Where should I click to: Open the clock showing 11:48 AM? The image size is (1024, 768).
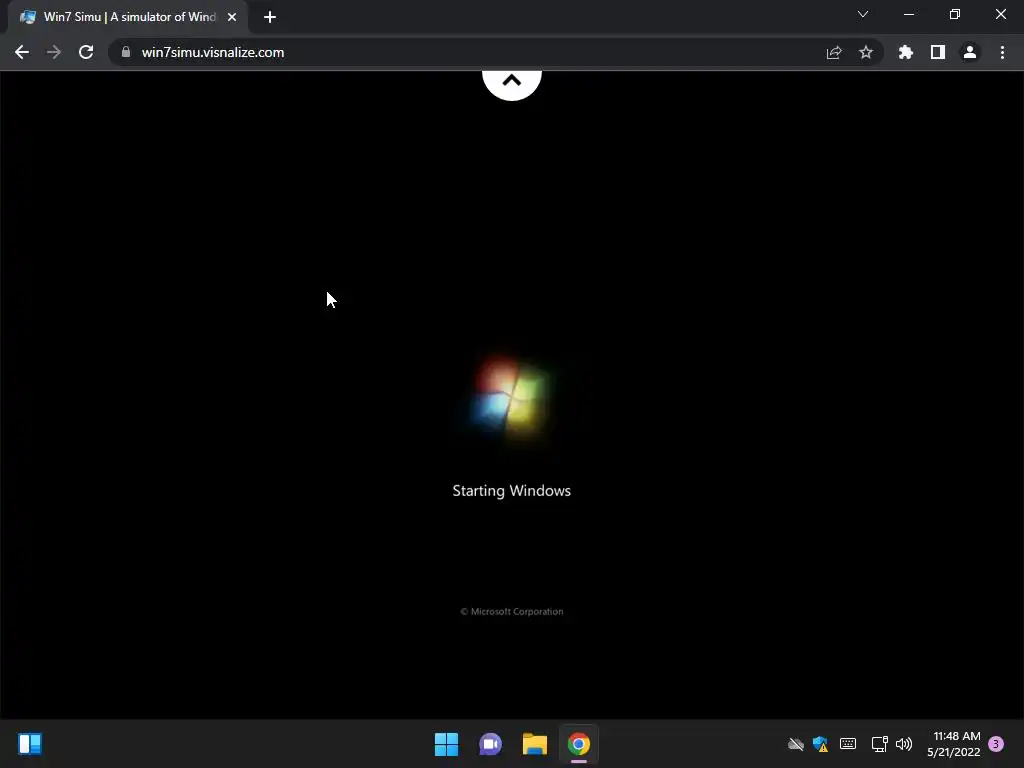(x=954, y=744)
